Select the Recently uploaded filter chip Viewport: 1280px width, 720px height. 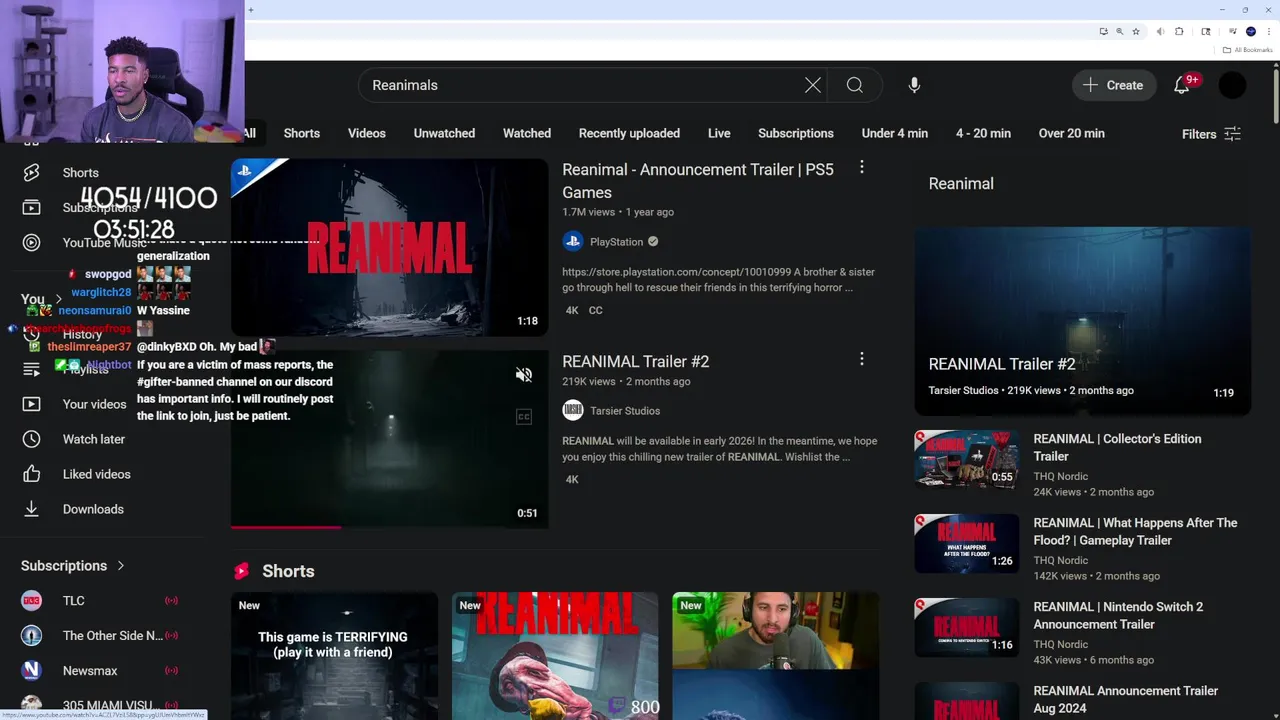[629, 133]
